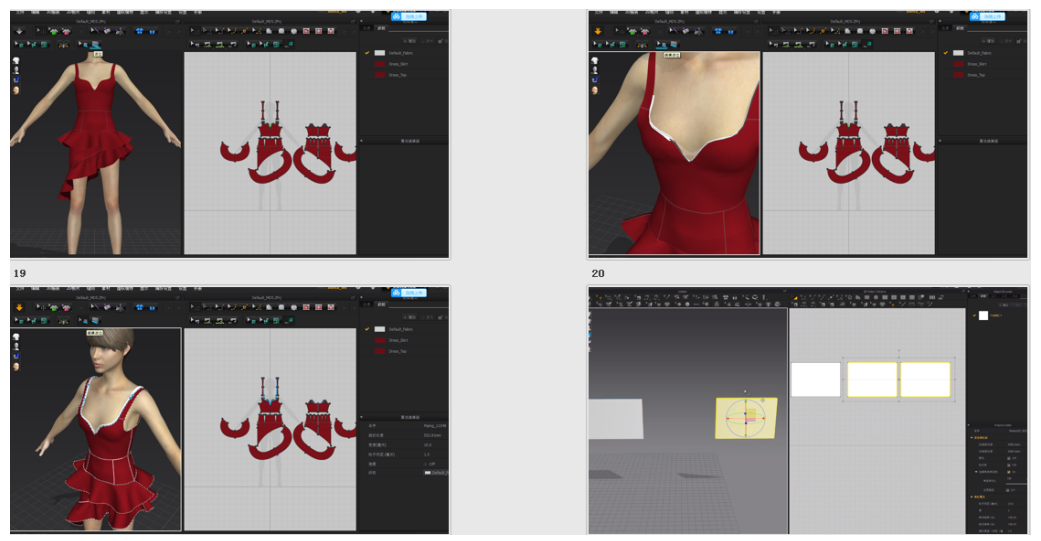The image size is (1041, 541).
Task: Open the fabric dropdown in the Piping property panel
Action: [435, 472]
